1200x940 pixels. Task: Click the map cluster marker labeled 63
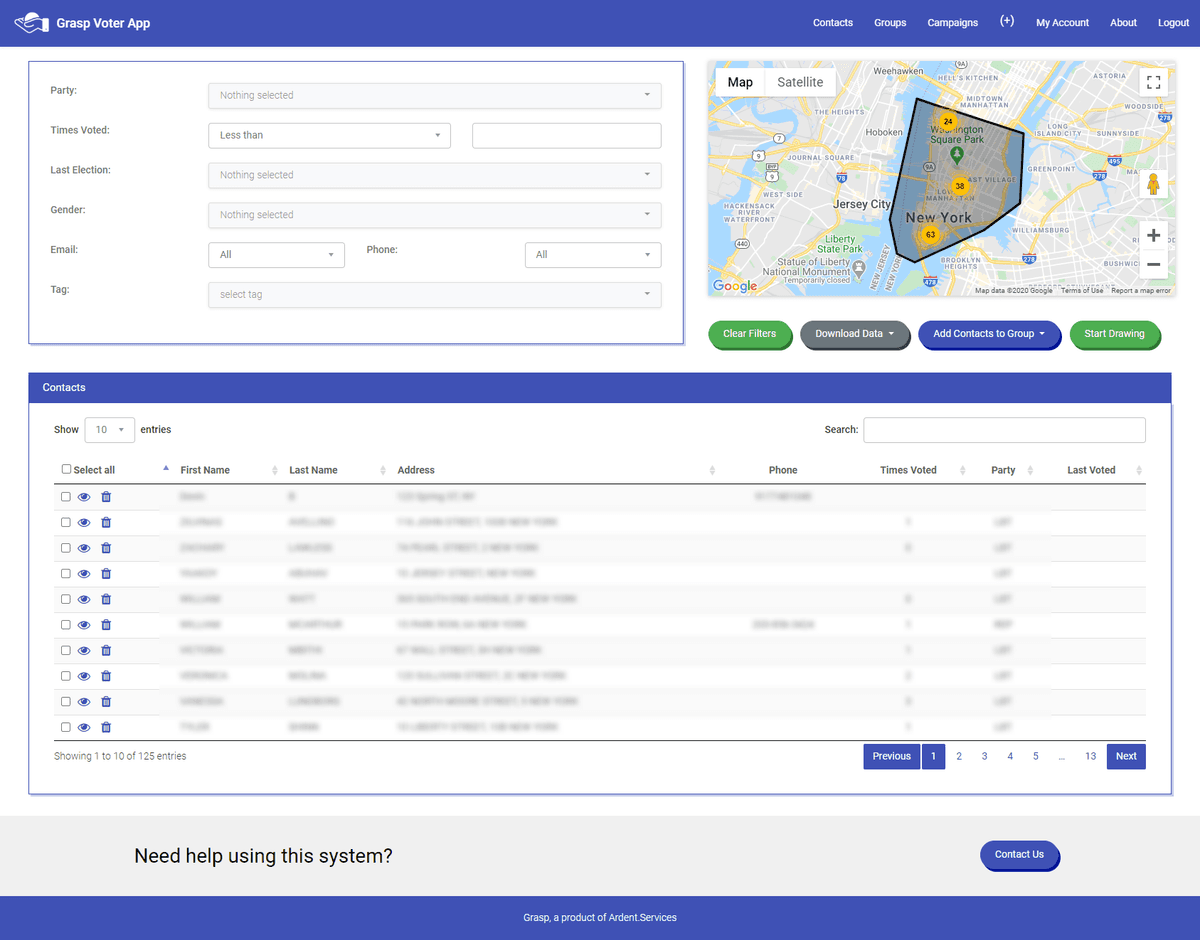click(x=930, y=235)
